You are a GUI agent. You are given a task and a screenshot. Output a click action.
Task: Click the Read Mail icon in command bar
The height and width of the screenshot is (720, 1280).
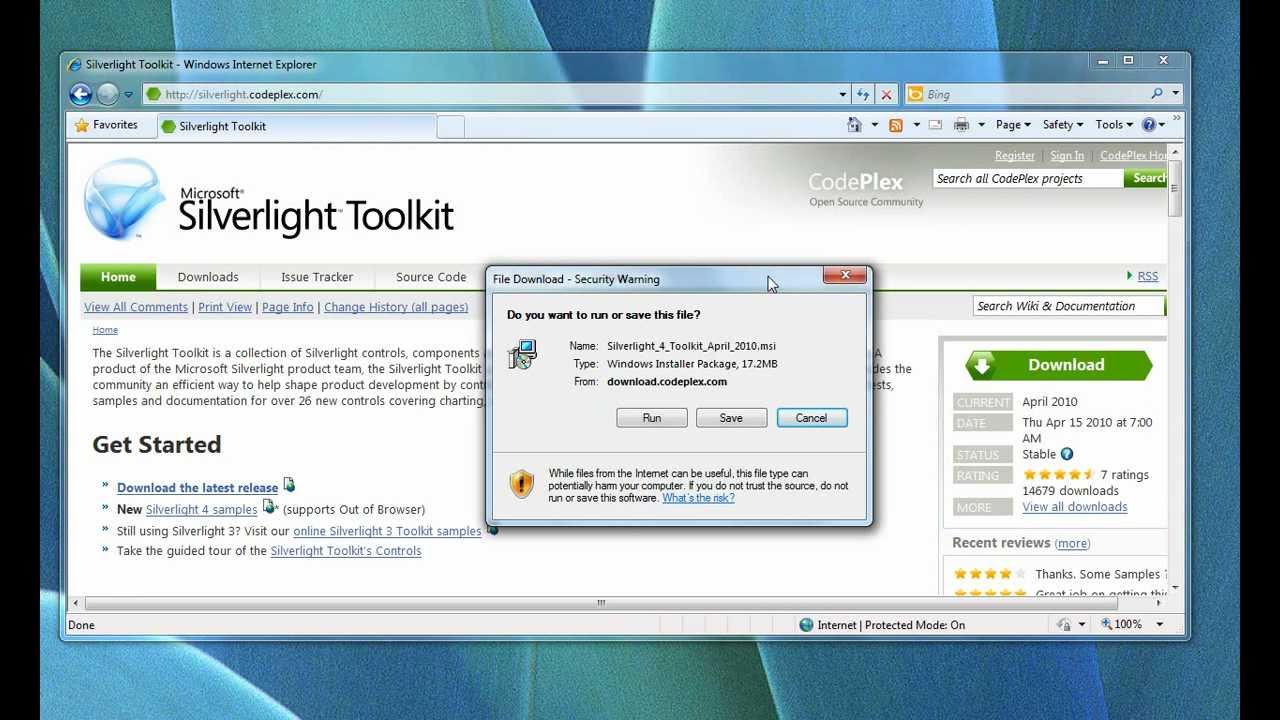935,125
